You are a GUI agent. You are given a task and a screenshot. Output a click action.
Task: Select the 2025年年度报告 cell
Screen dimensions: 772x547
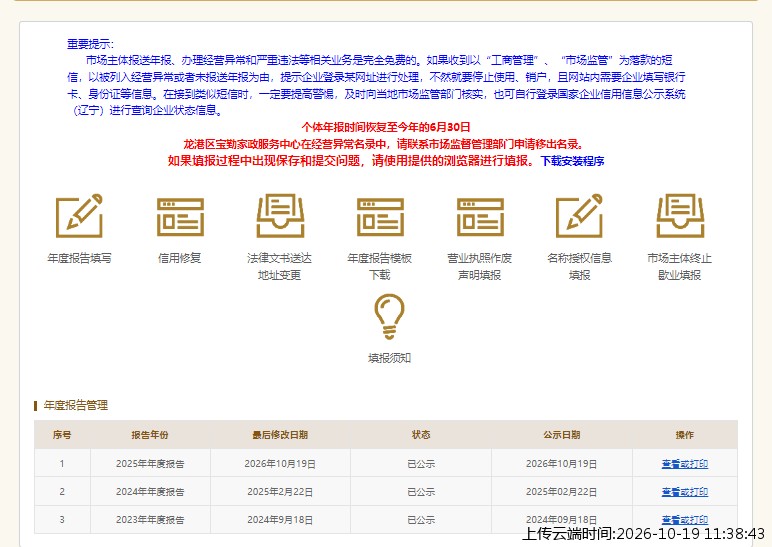tap(150, 464)
